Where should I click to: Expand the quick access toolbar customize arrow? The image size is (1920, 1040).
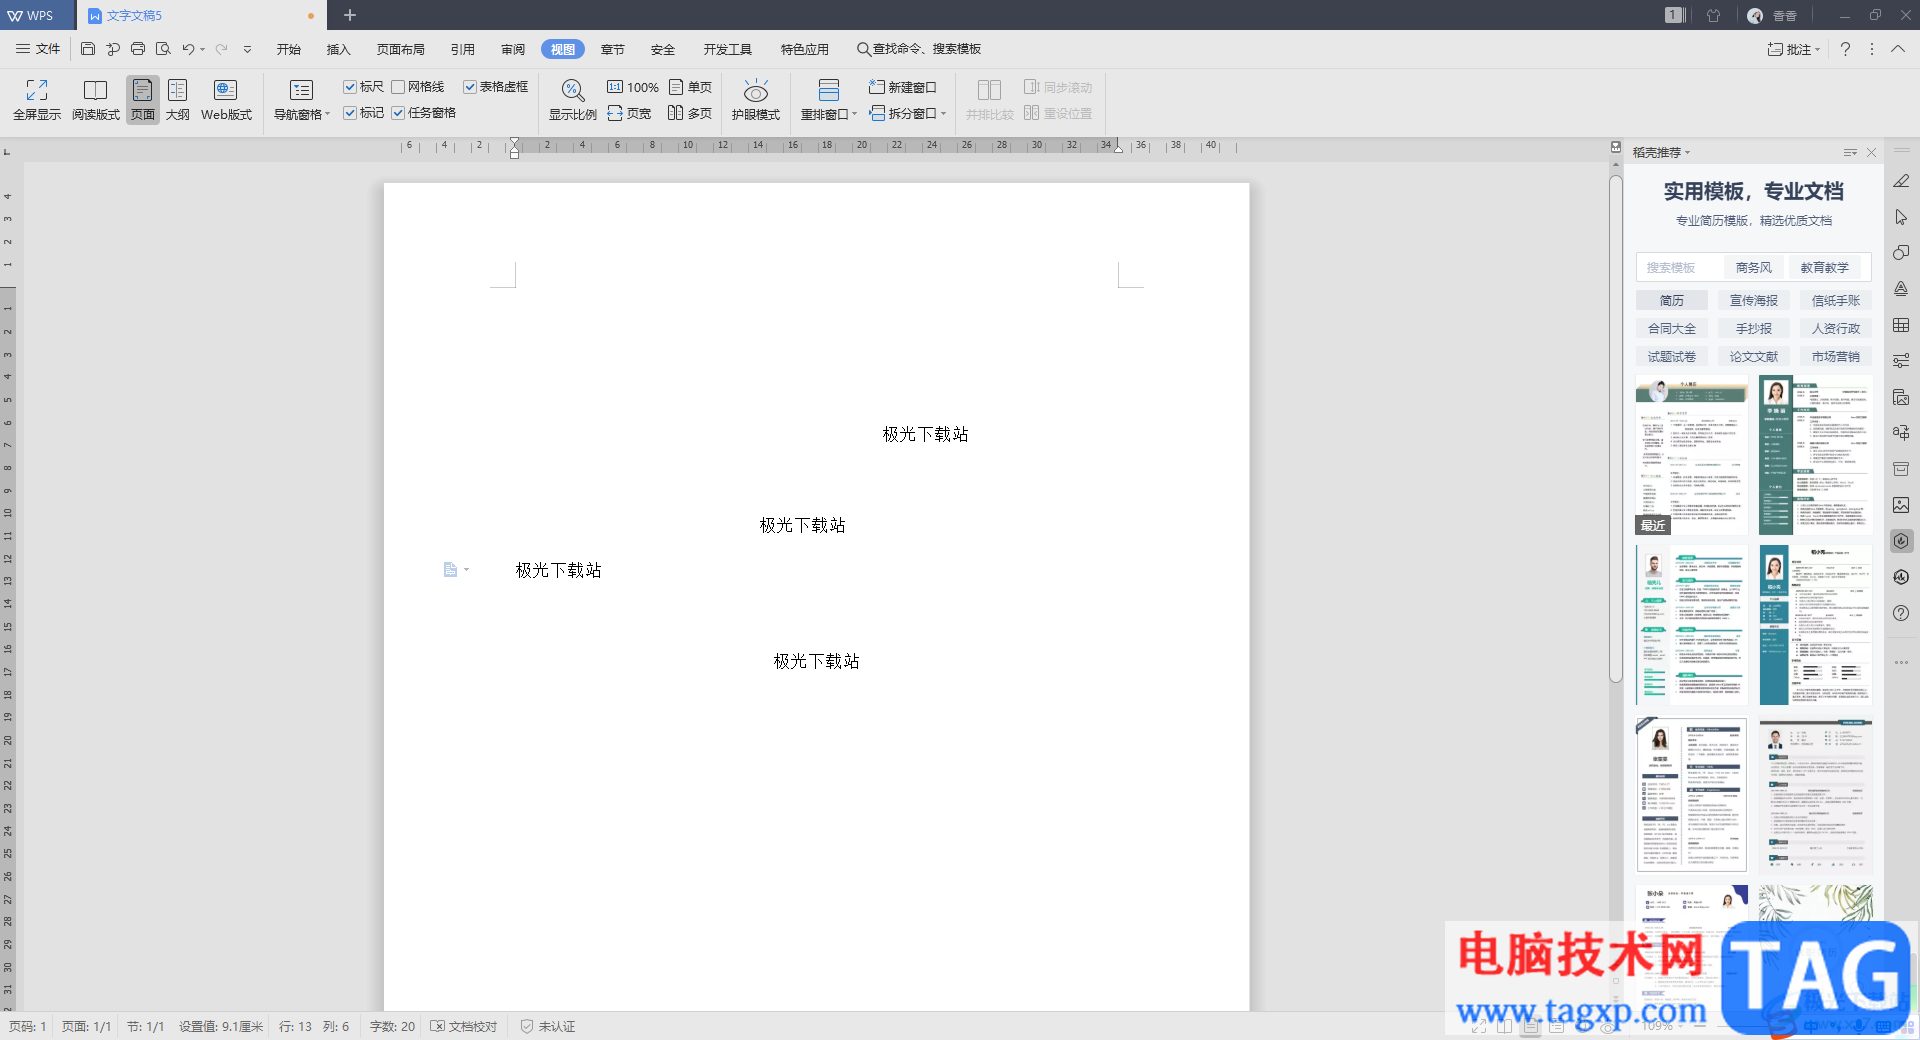[247, 49]
